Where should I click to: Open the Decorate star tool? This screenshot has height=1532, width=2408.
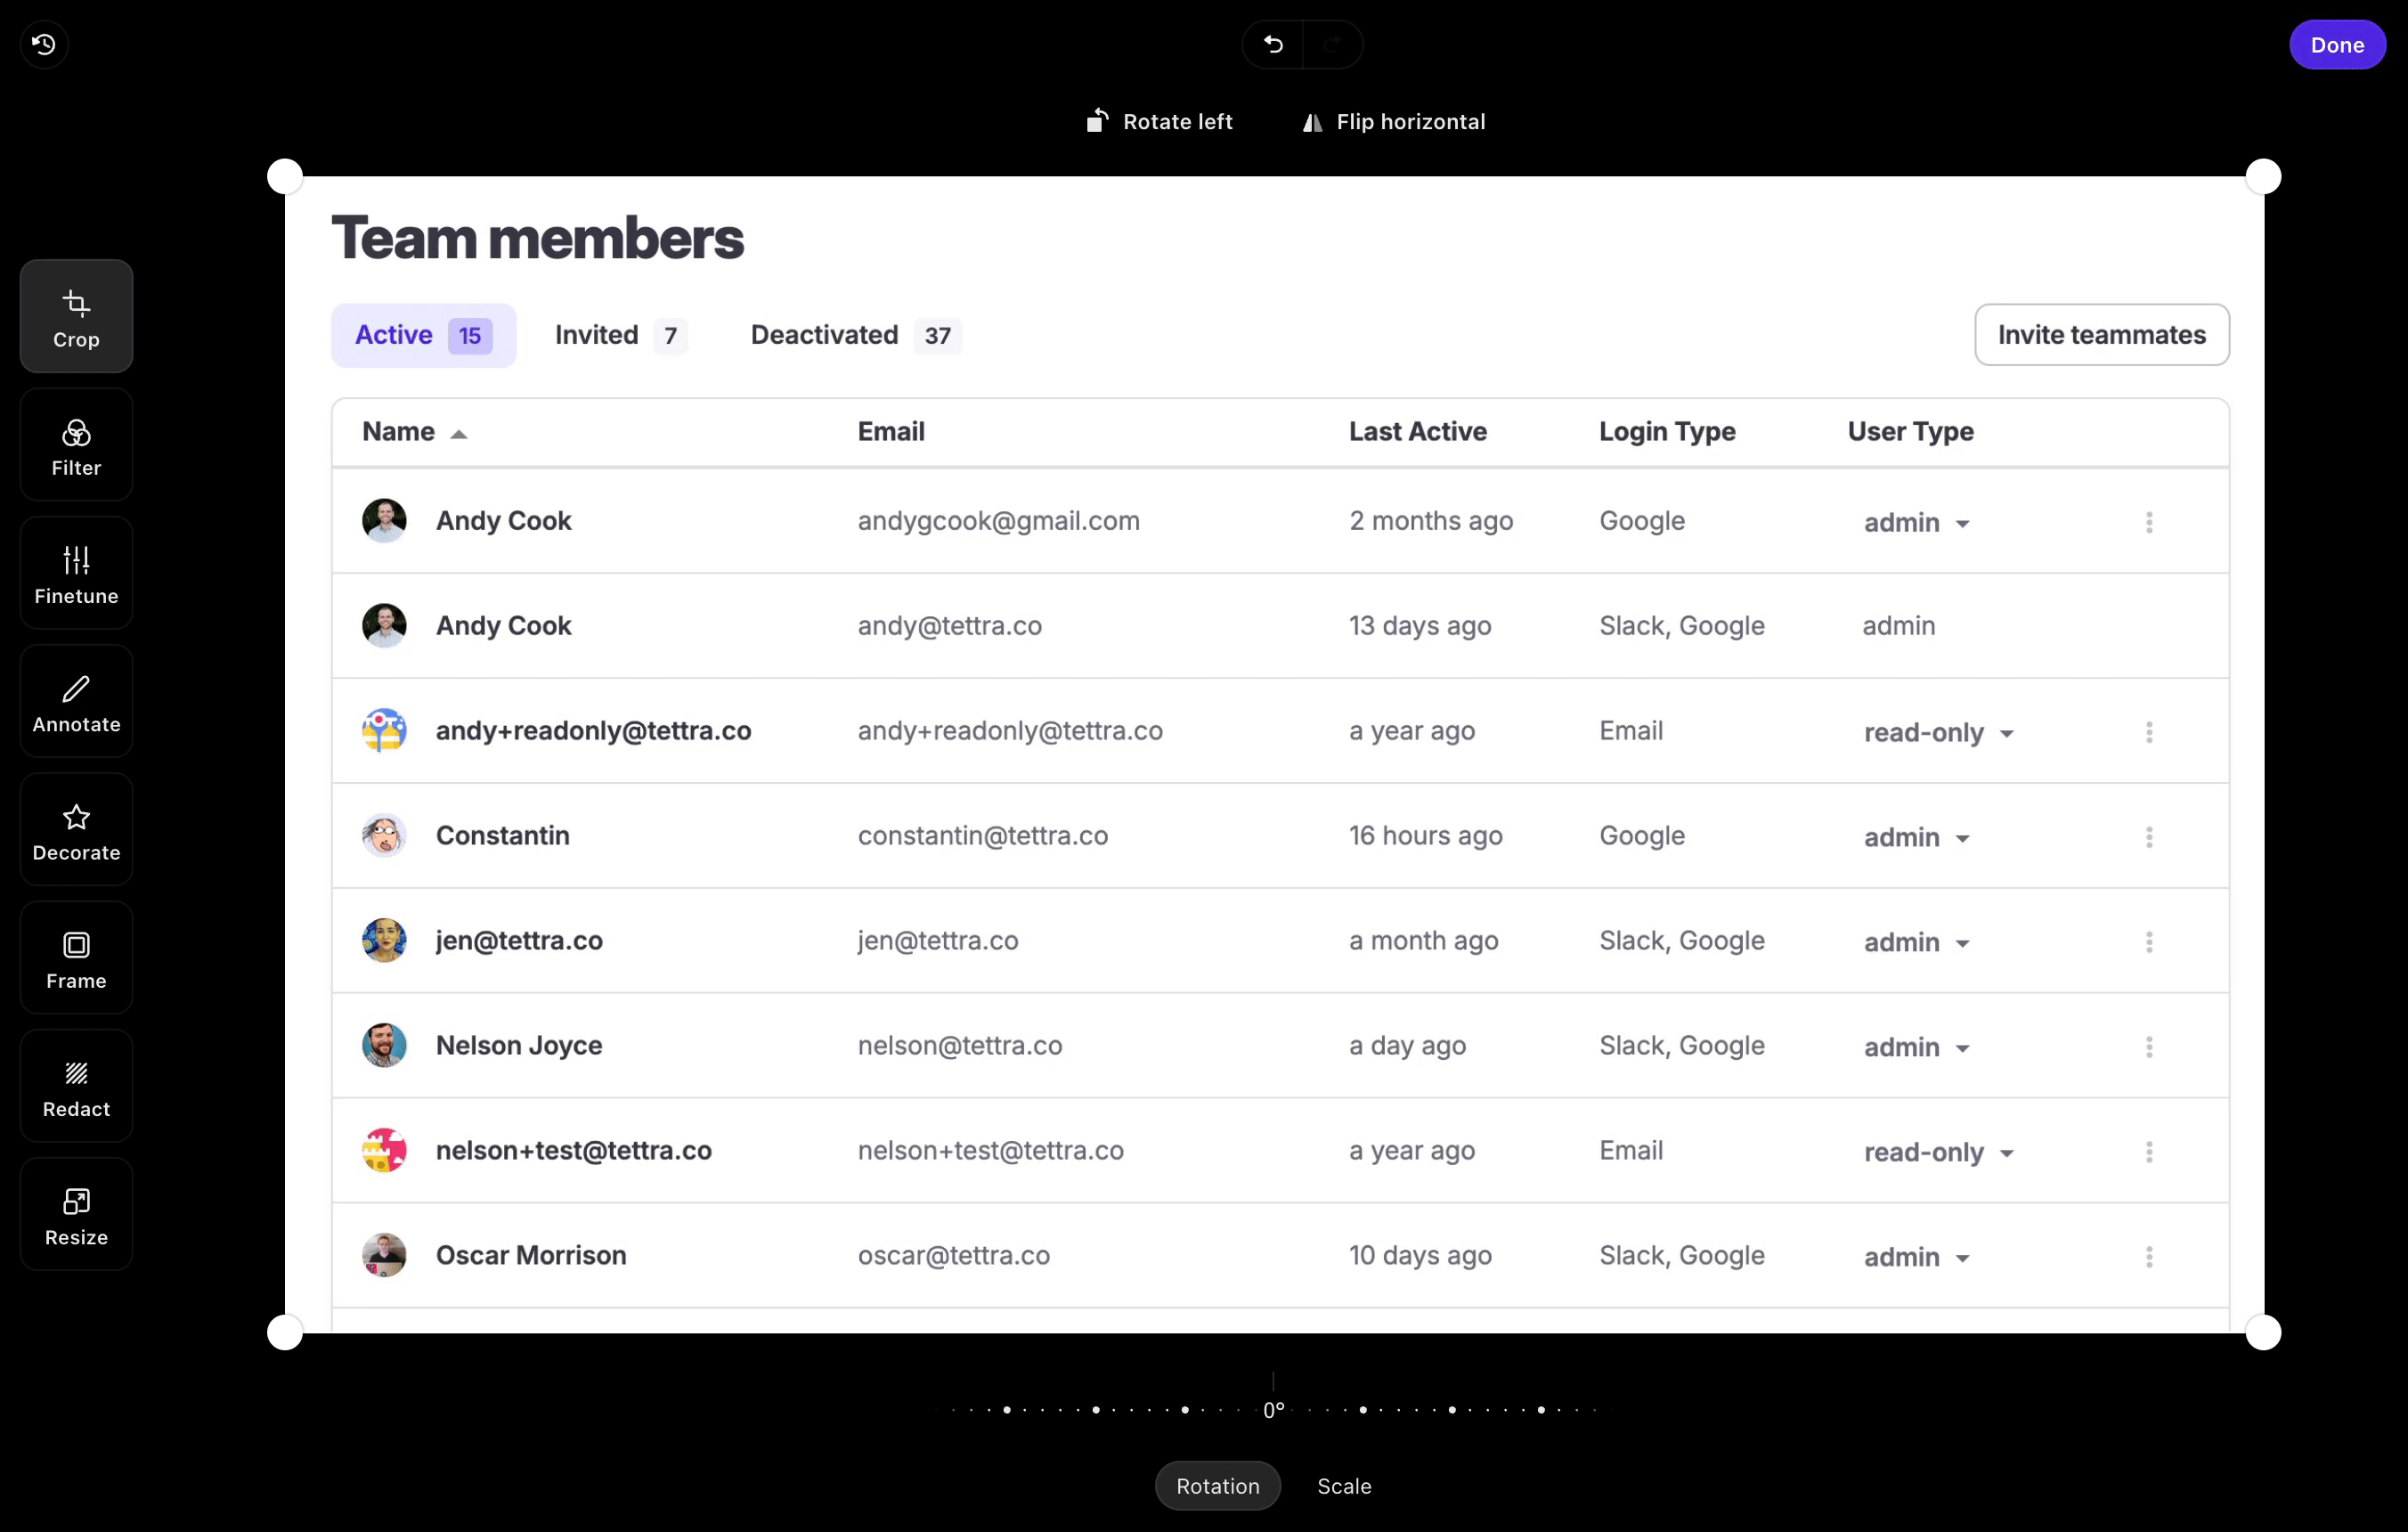pyautogui.click(x=76, y=830)
